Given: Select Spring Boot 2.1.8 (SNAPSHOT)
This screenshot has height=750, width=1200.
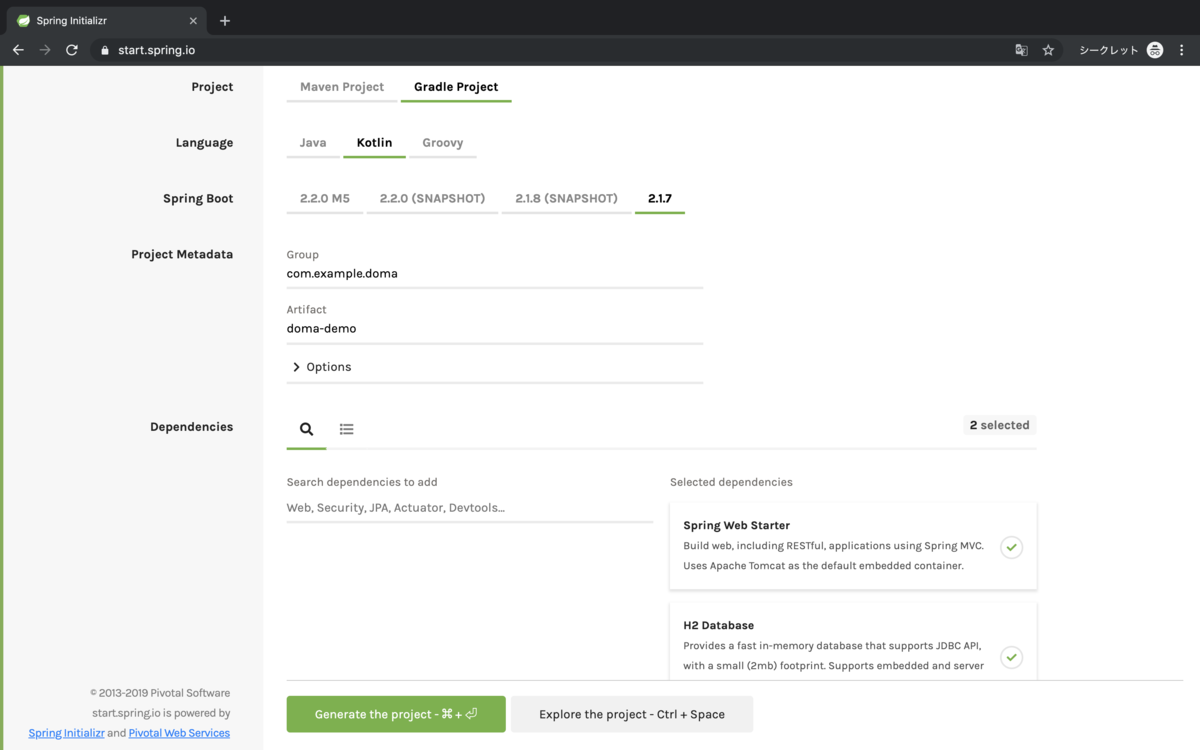Looking at the screenshot, I should (566, 199).
